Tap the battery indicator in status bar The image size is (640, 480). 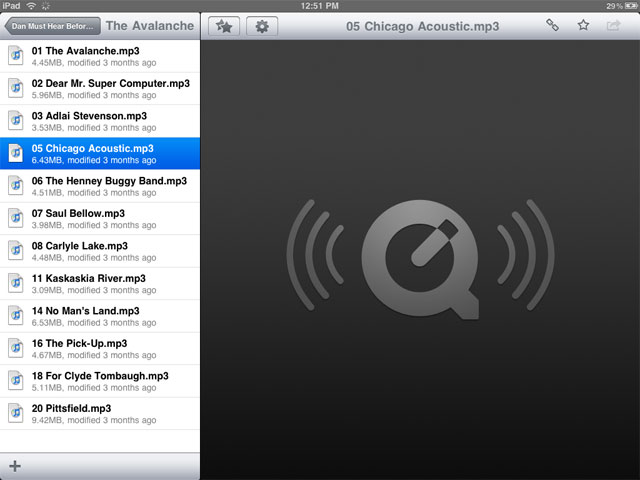631,6
